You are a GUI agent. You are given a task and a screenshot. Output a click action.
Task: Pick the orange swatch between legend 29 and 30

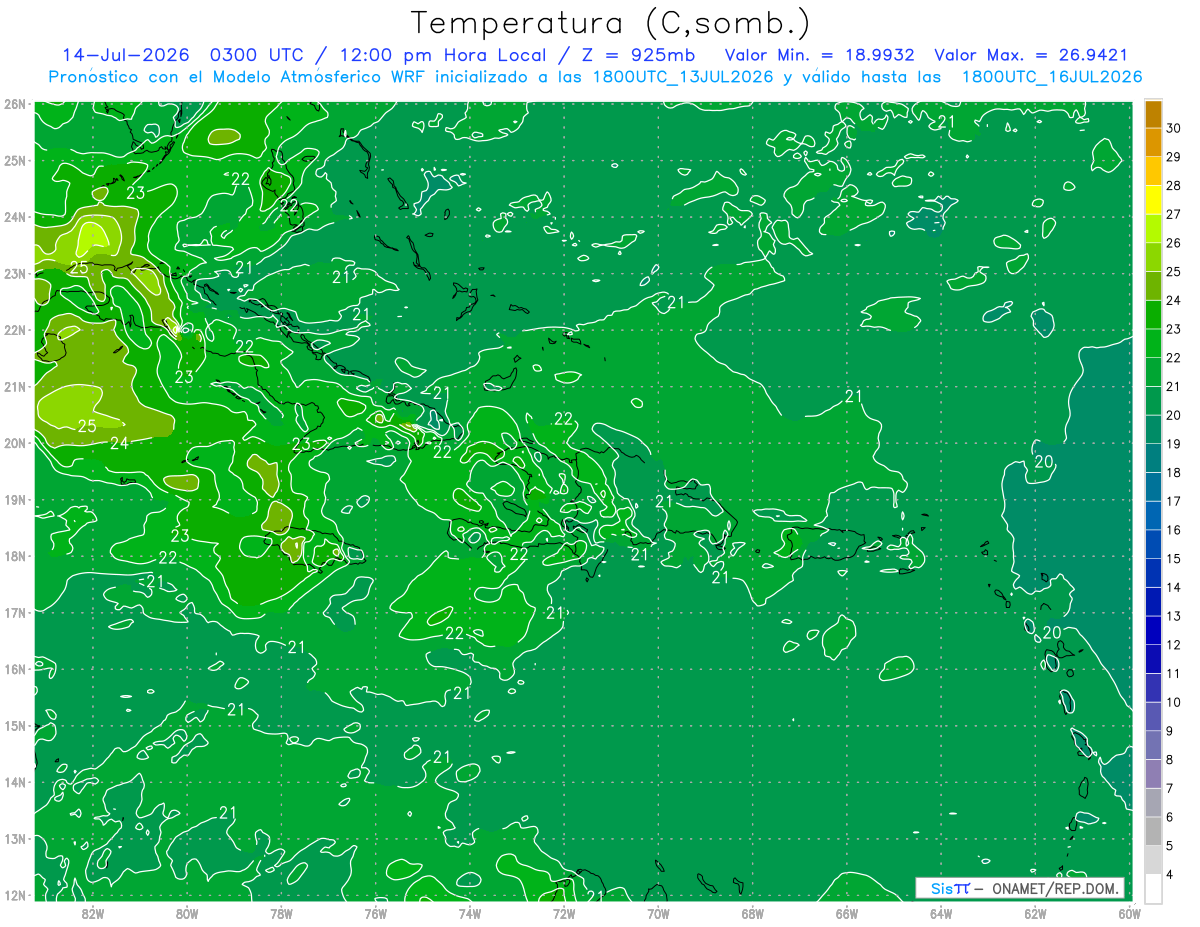(x=1153, y=142)
